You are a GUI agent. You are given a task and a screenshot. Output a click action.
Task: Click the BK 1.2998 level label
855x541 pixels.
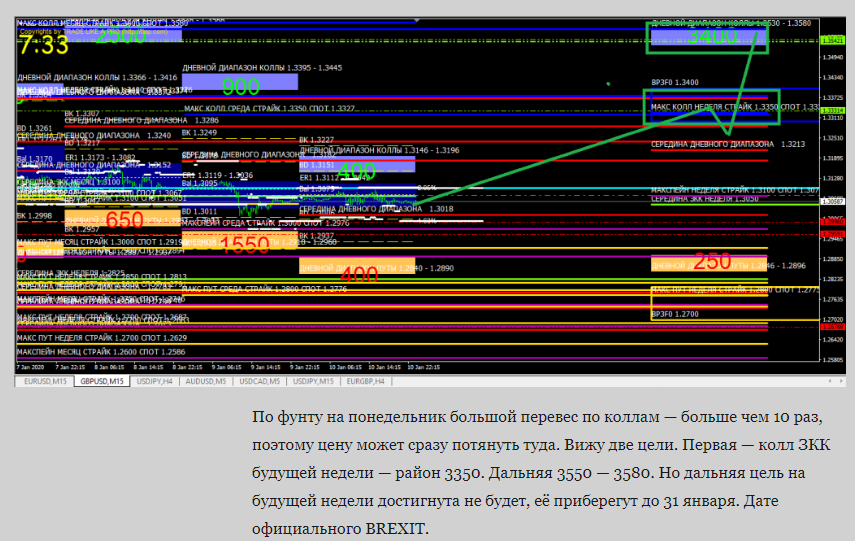click(x=34, y=216)
